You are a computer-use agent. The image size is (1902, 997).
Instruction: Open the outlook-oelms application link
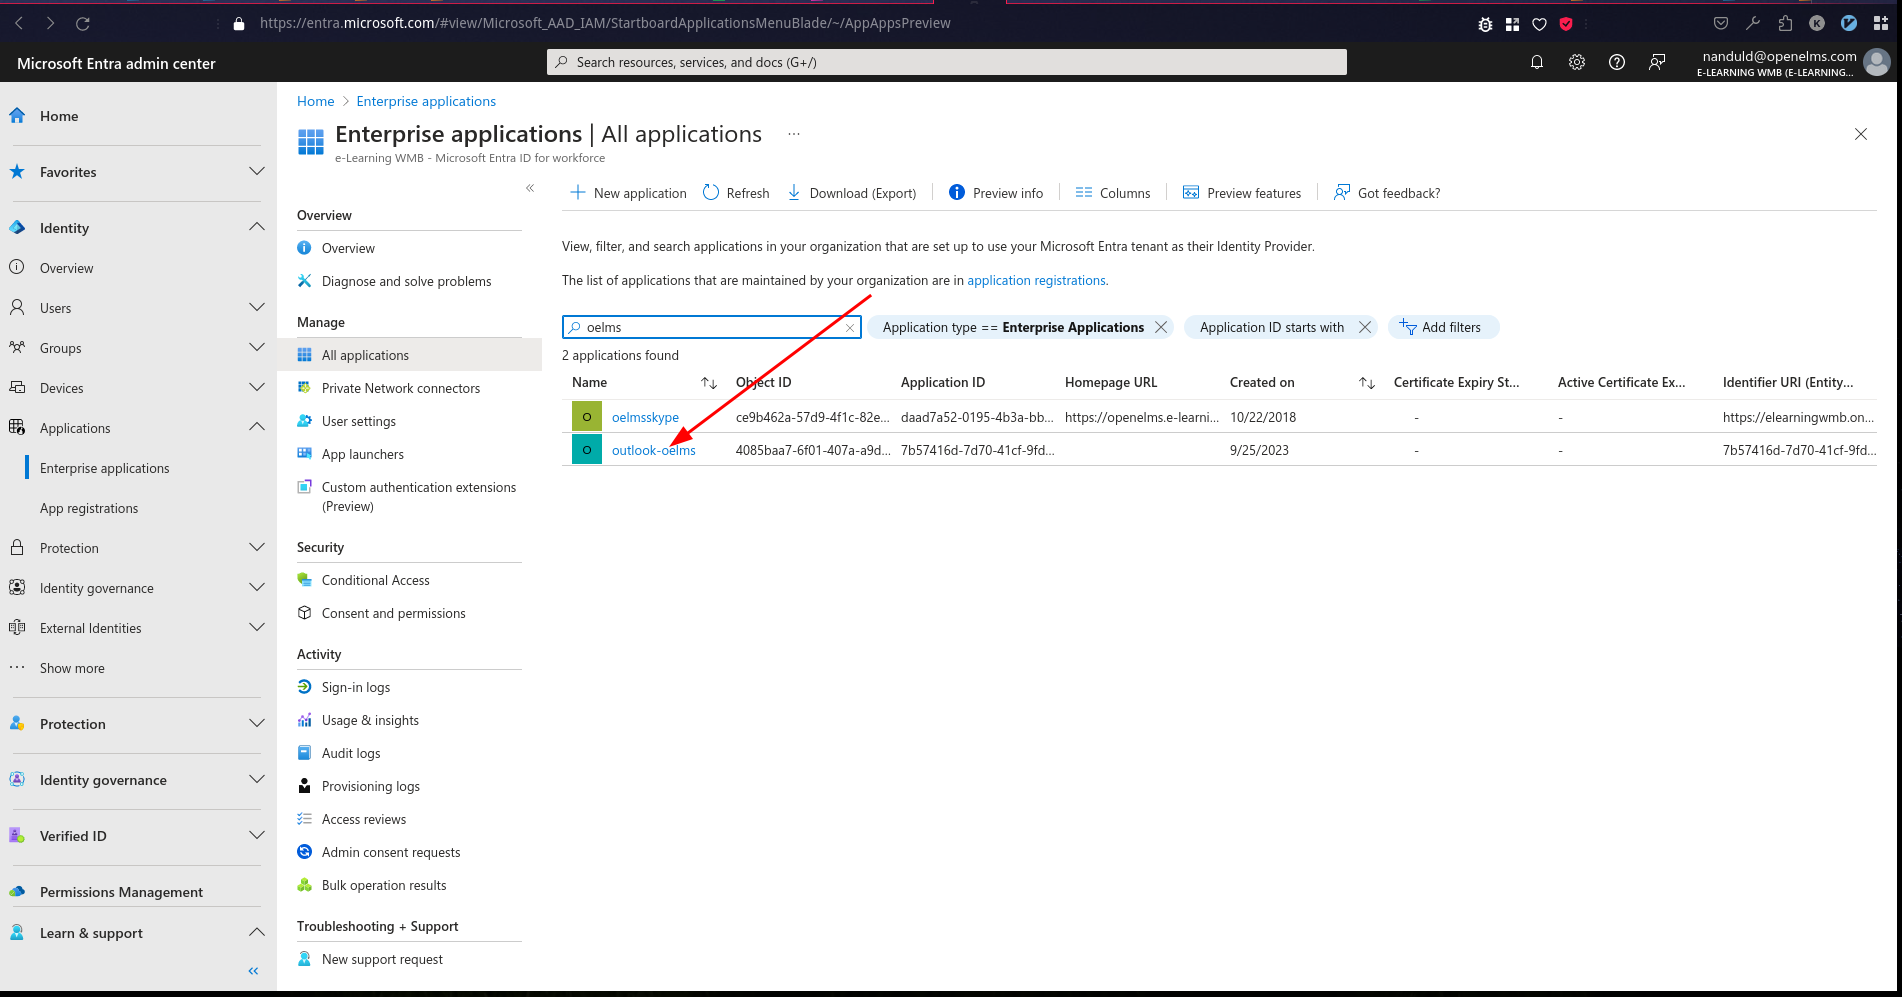[x=653, y=450]
